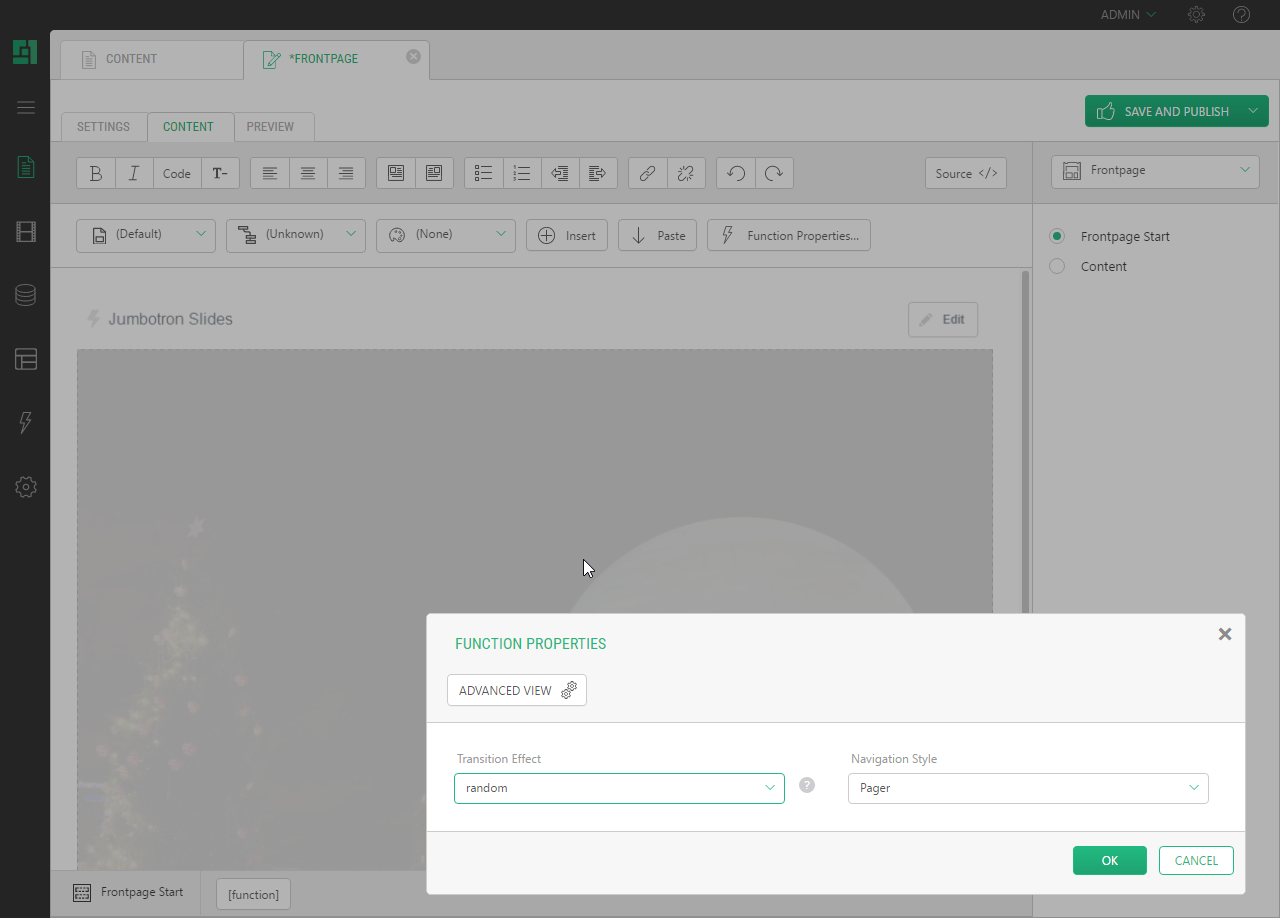Open the Transition Effect dropdown
This screenshot has width=1280, height=918.
(x=619, y=788)
